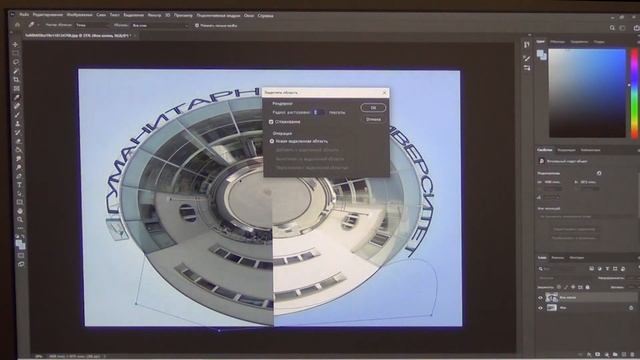Viewport: 640px width, 360px height.
Task: Select Новая выделенная область radio button
Action: tap(272, 141)
